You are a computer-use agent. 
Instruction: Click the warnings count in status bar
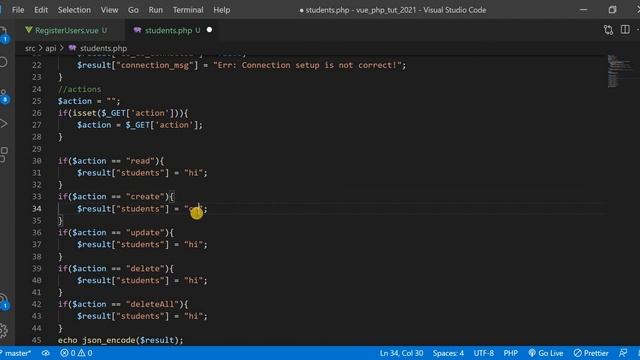[84, 353]
